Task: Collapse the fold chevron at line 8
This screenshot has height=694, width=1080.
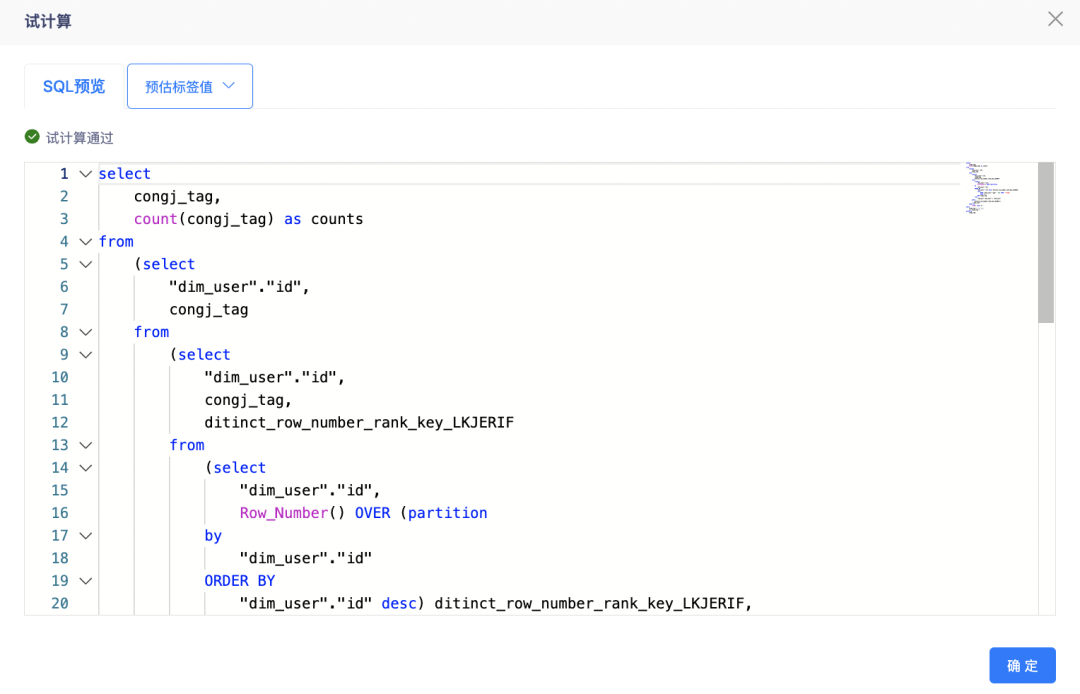Action: [x=85, y=332]
